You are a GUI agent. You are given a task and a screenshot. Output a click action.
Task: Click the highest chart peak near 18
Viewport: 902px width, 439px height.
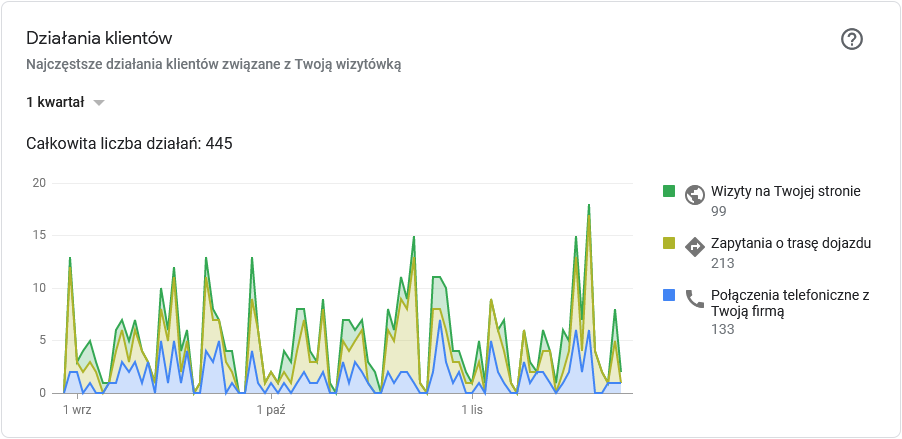tap(589, 206)
